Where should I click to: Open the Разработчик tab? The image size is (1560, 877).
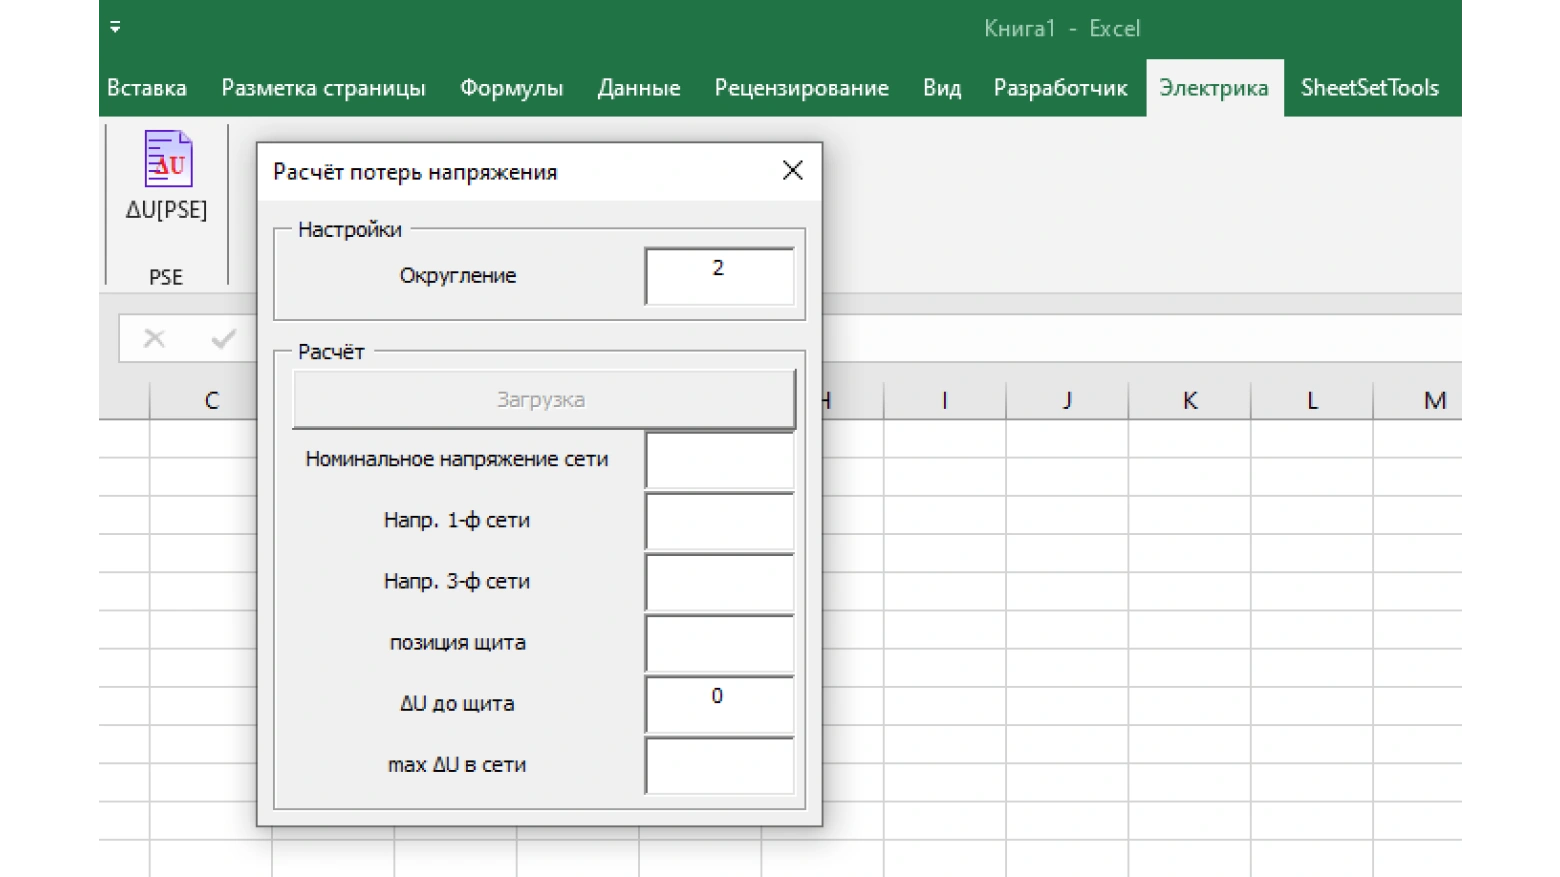1060,88
